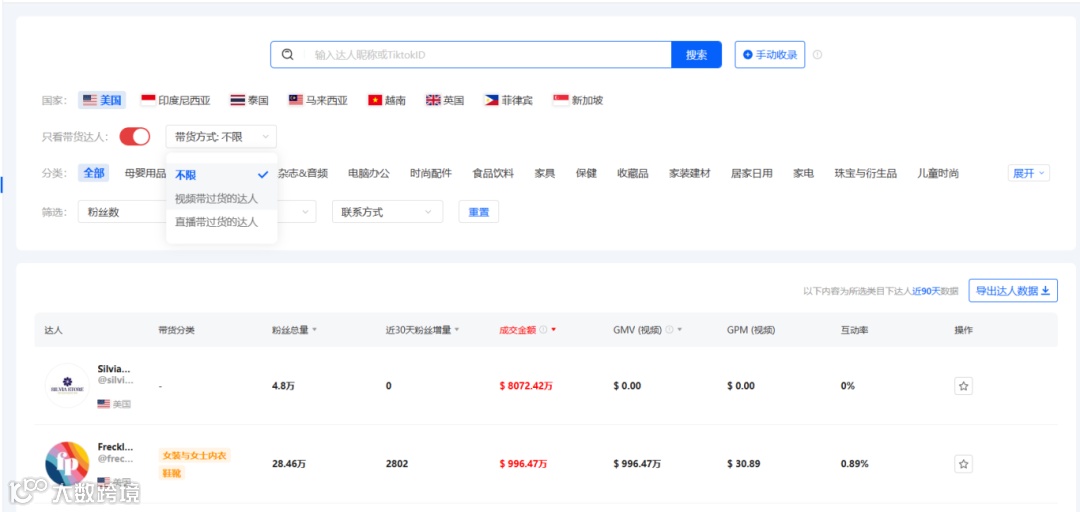Select 越南 country filter
This screenshot has width=1080, height=512.
point(387,100)
